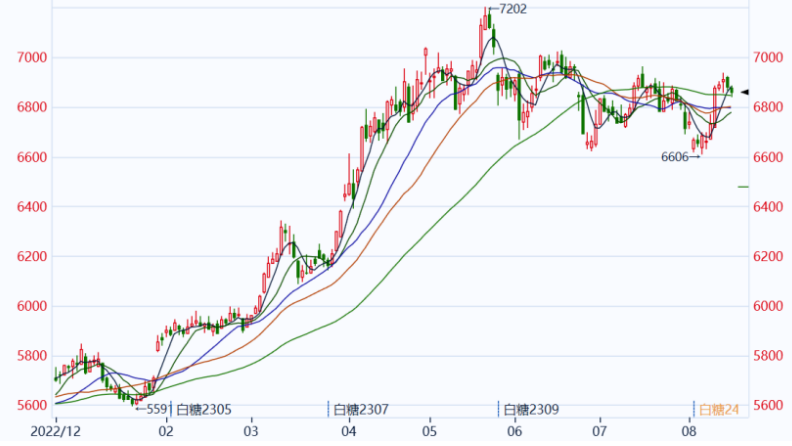Click the short green line at right edge

pyautogui.click(x=743, y=187)
